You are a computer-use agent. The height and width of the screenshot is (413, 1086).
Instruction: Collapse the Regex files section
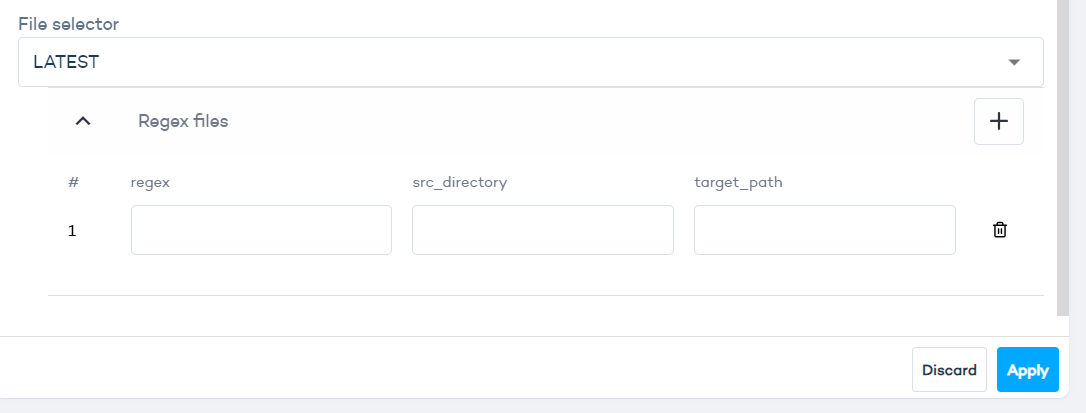pos(83,121)
